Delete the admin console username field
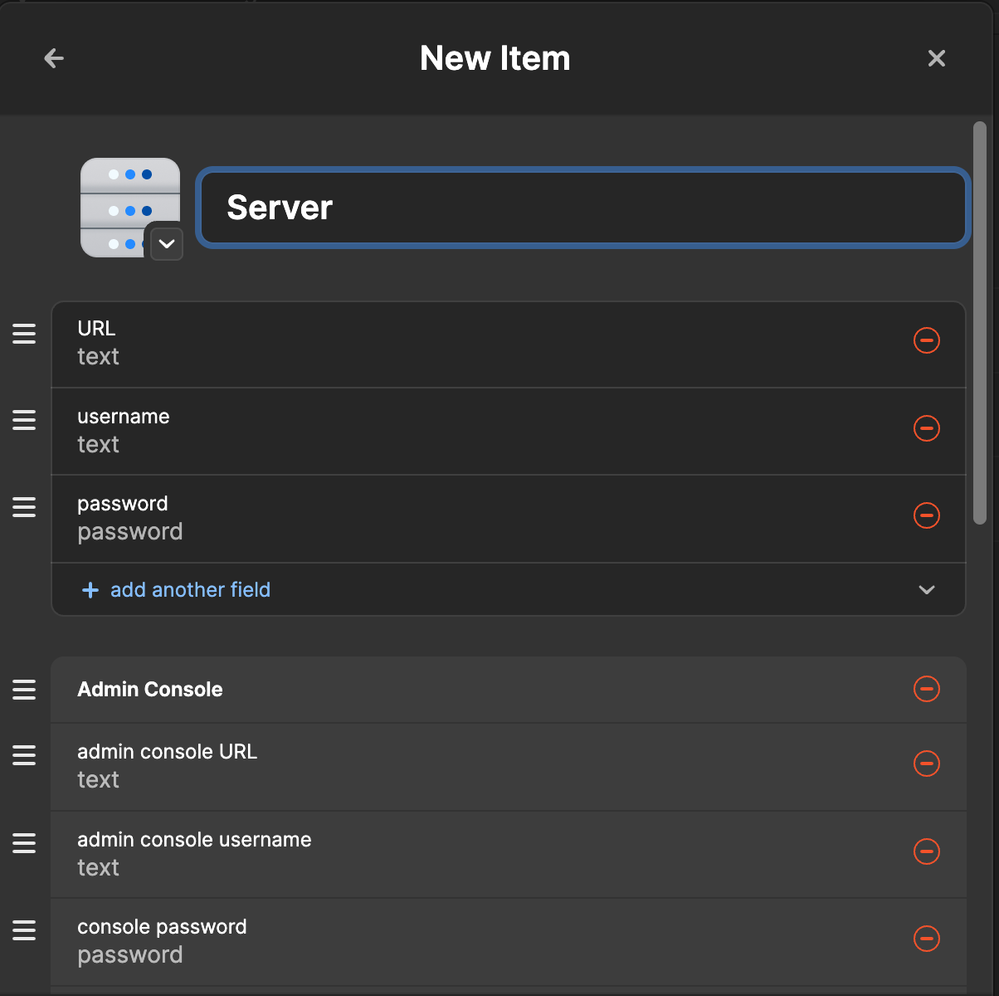Viewport: 999px width, 996px height. point(926,851)
